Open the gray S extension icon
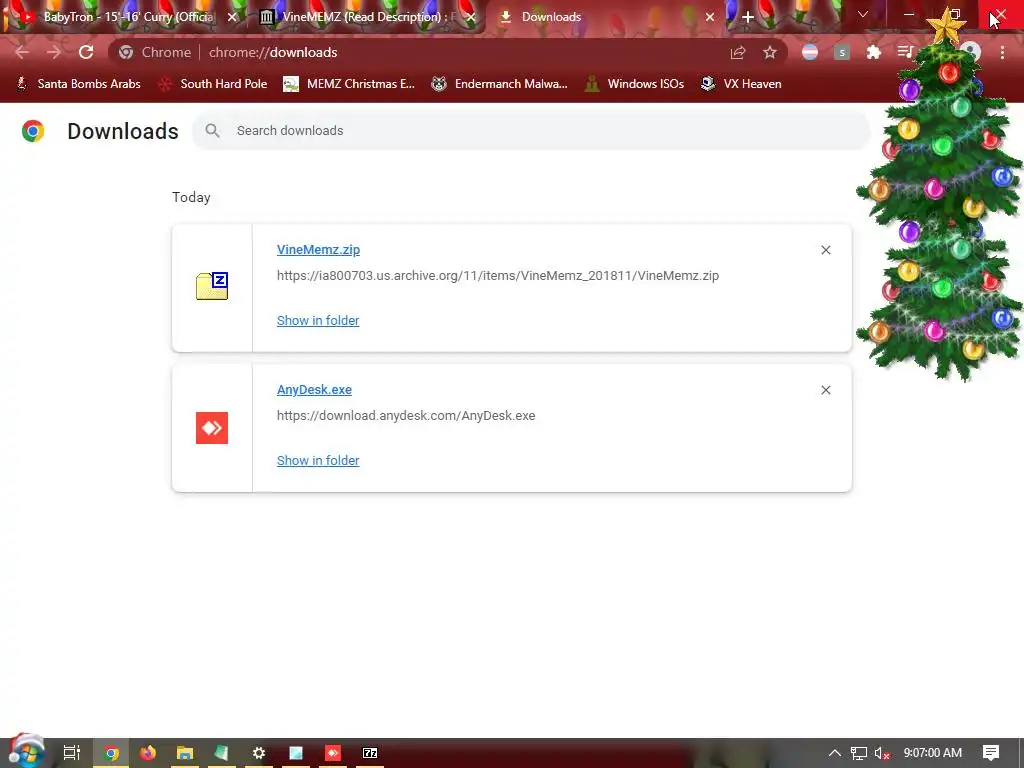 (x=842, y=52)
